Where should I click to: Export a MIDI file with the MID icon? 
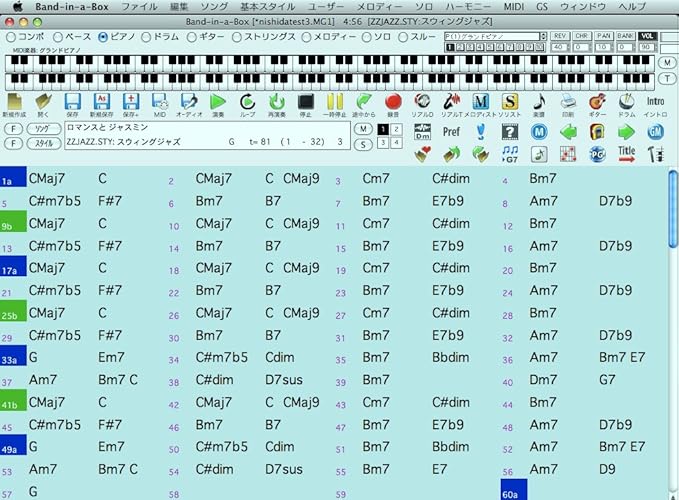[160, 105]
